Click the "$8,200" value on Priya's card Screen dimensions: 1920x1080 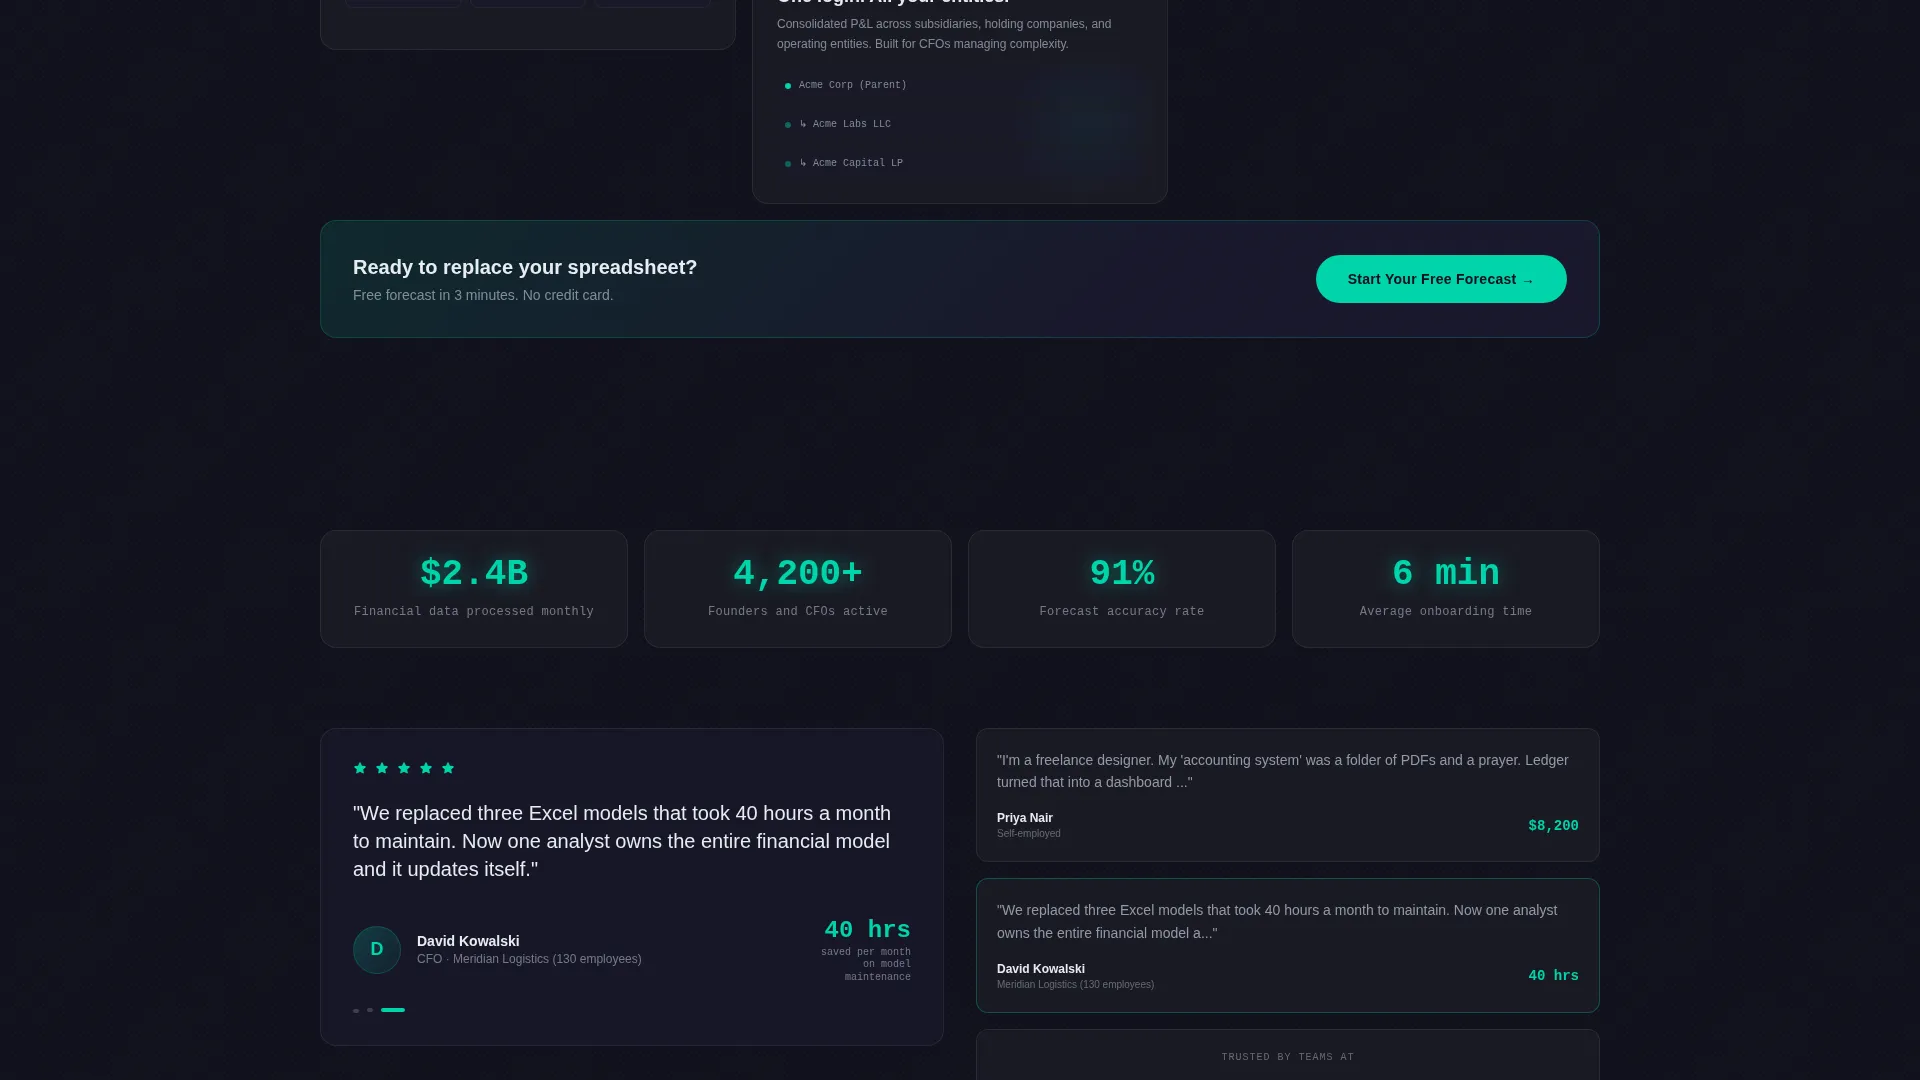[1553, 826]
